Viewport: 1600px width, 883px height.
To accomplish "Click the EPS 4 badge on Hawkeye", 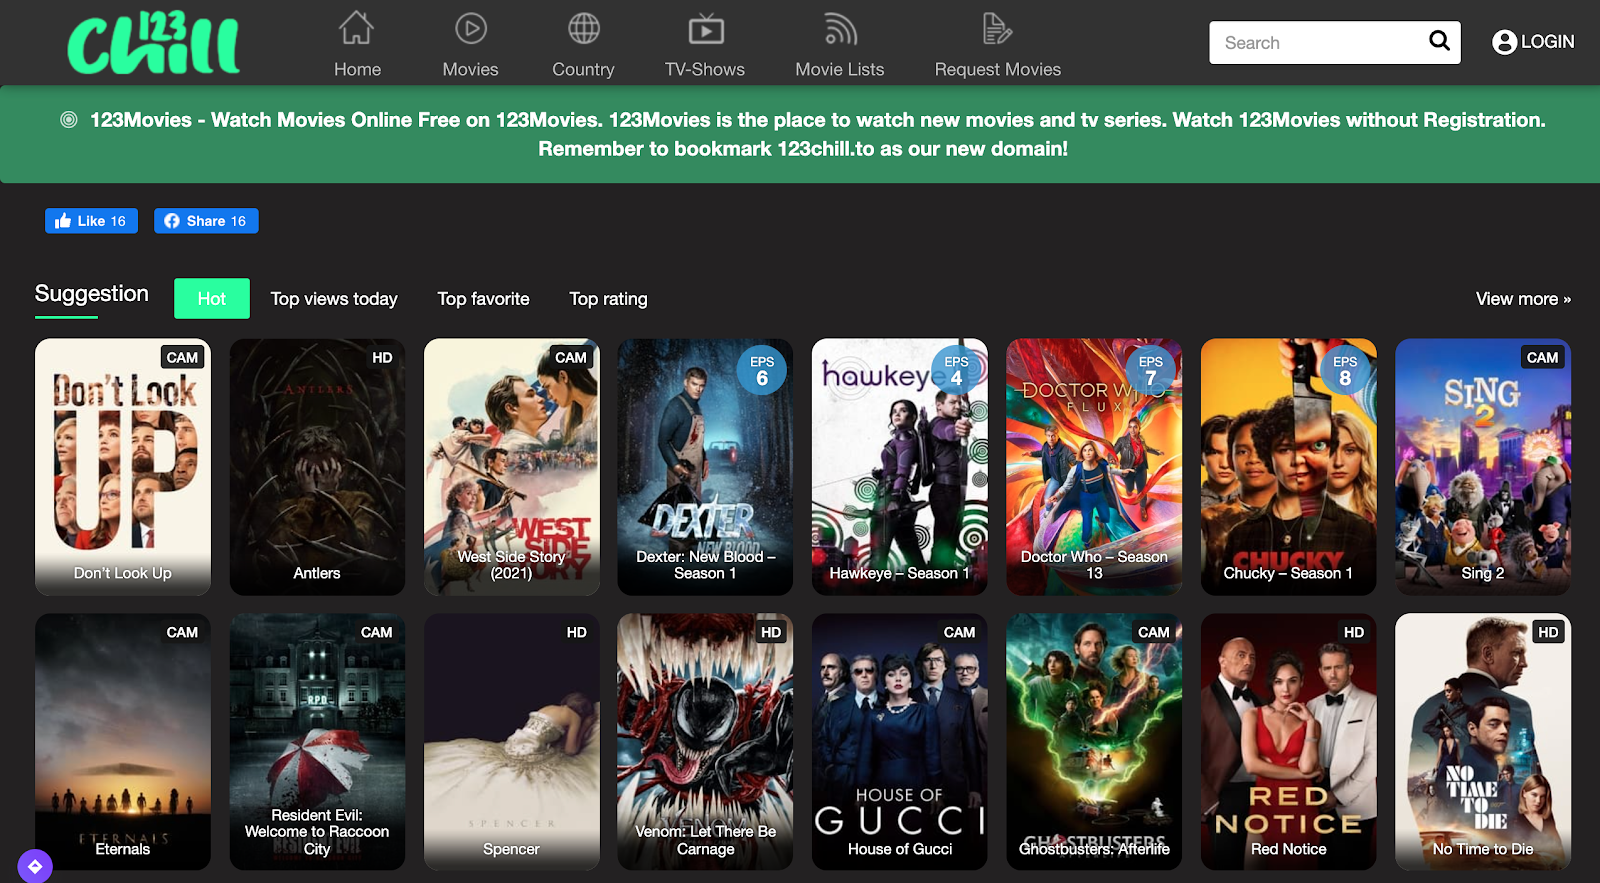I will [x=956, y=371].
